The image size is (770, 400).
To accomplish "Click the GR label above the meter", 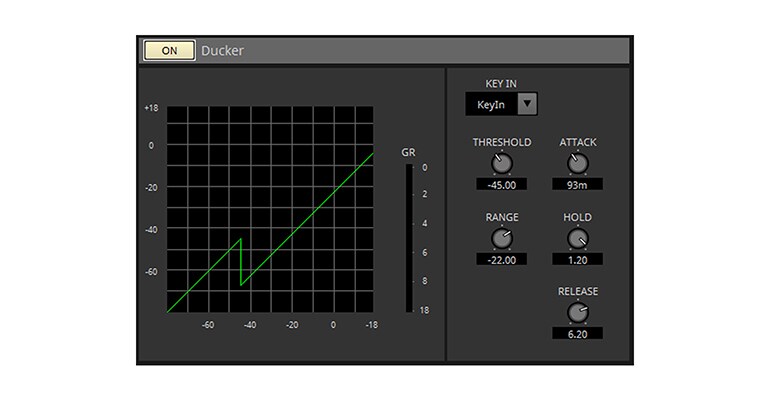I will coord(408,153).
